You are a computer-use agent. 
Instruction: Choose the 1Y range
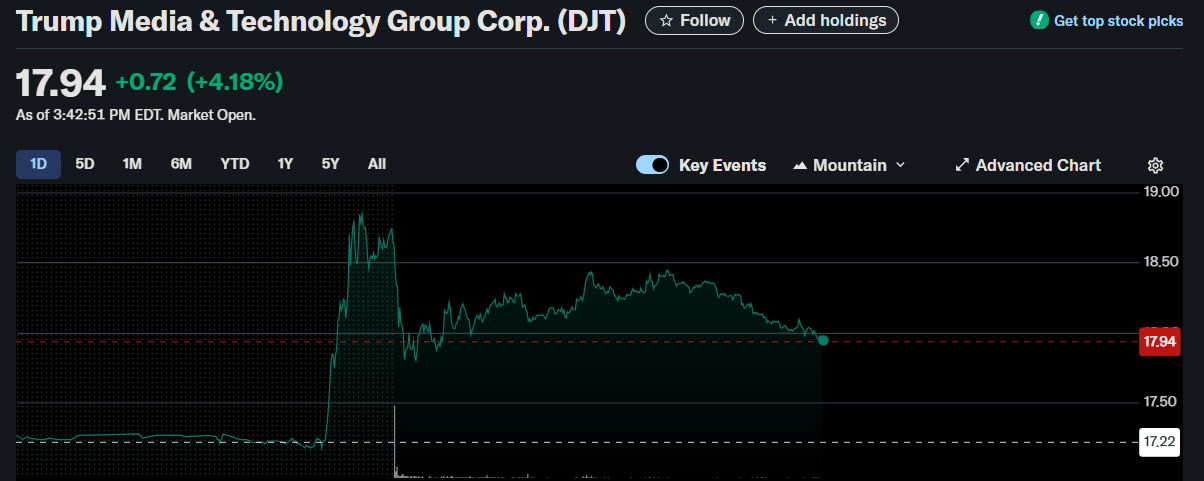(x=285, y=164)
